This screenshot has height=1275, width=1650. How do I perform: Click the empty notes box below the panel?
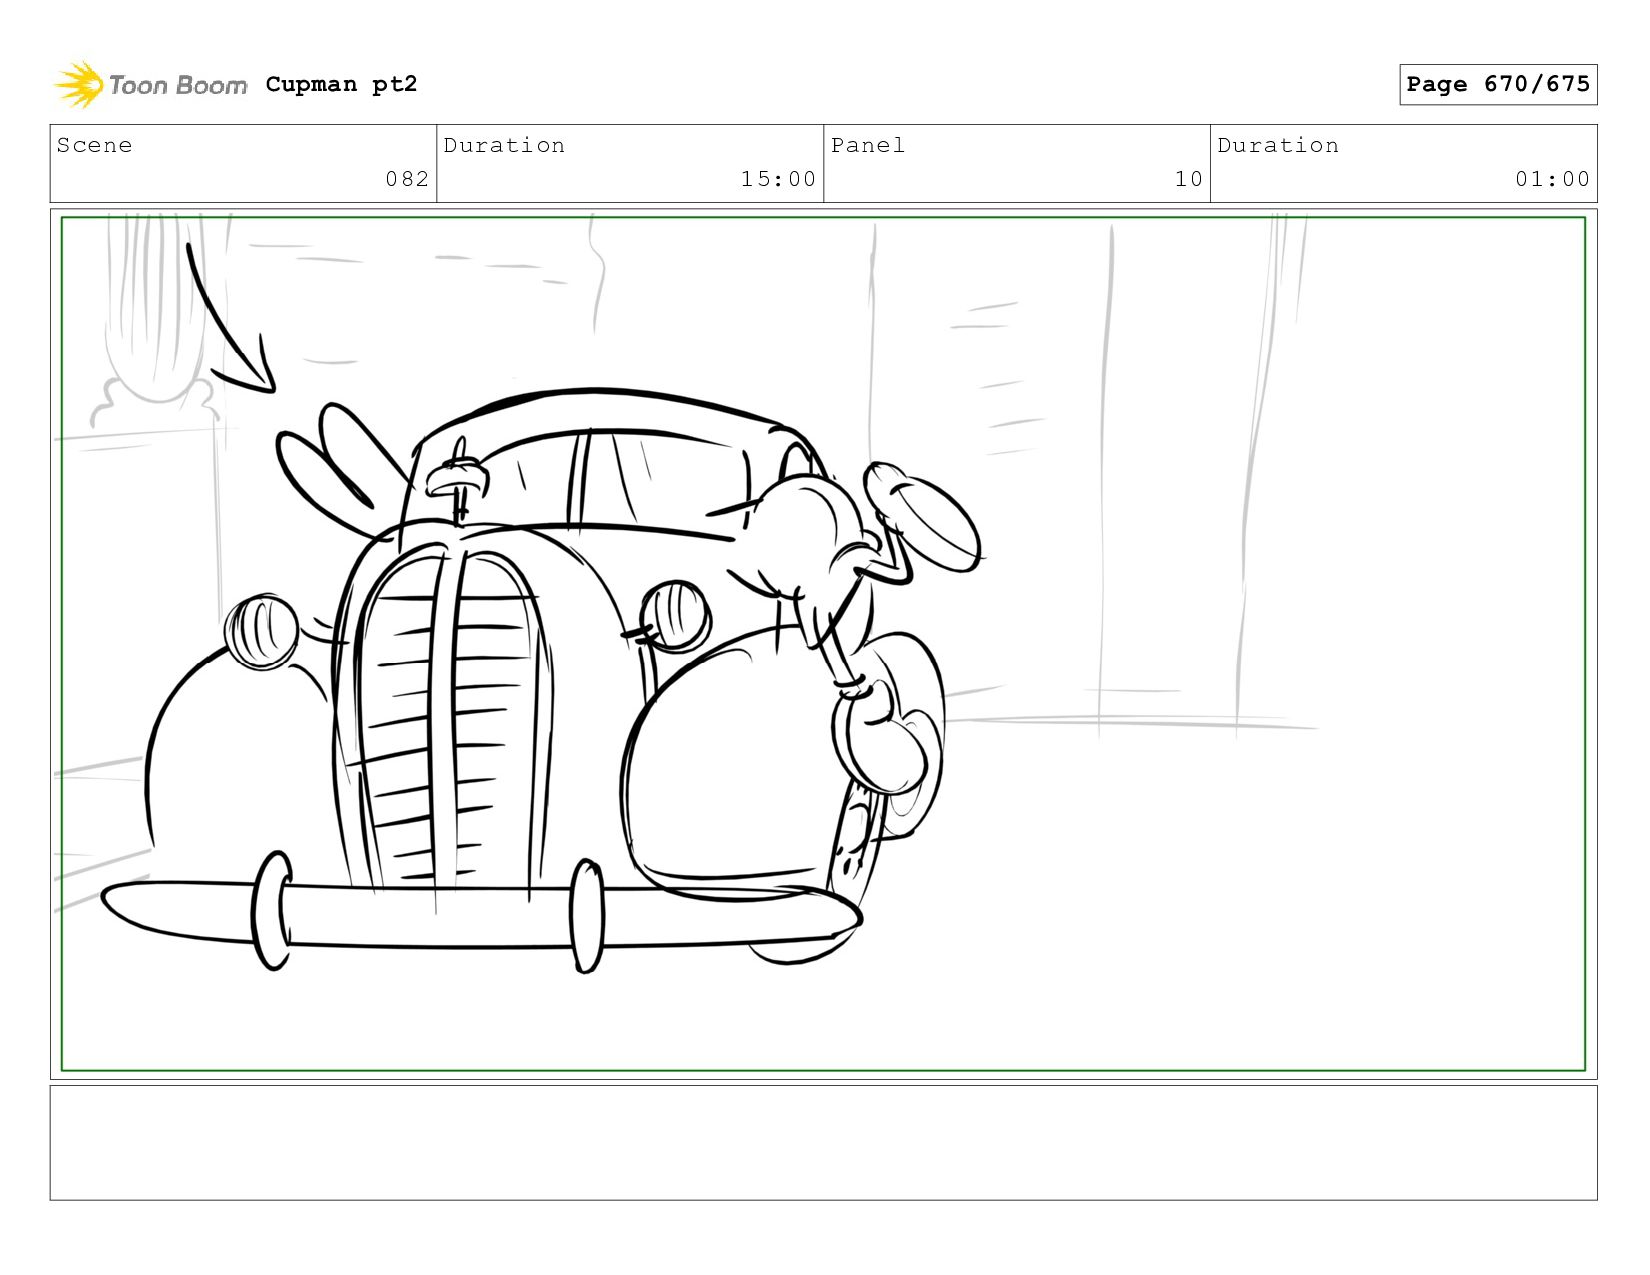823,1142
